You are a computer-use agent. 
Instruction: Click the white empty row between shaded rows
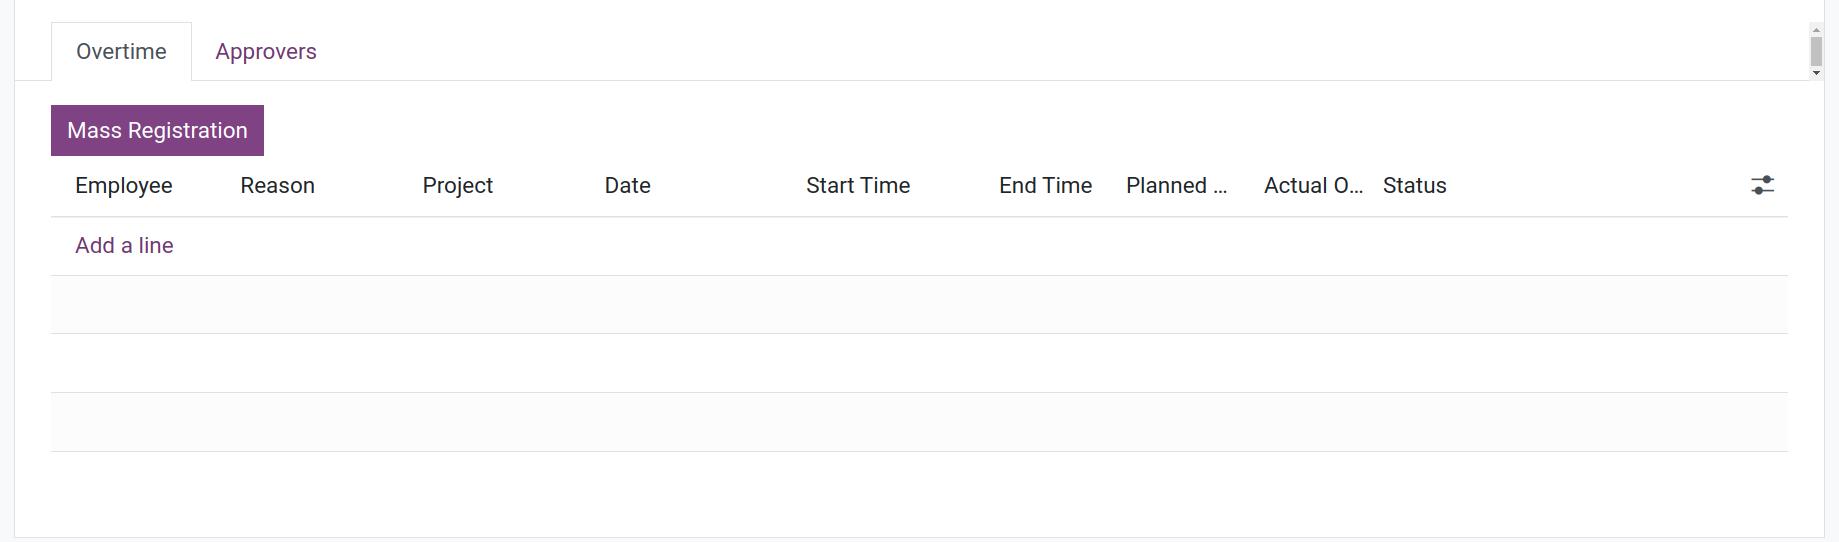pos(919,363)
